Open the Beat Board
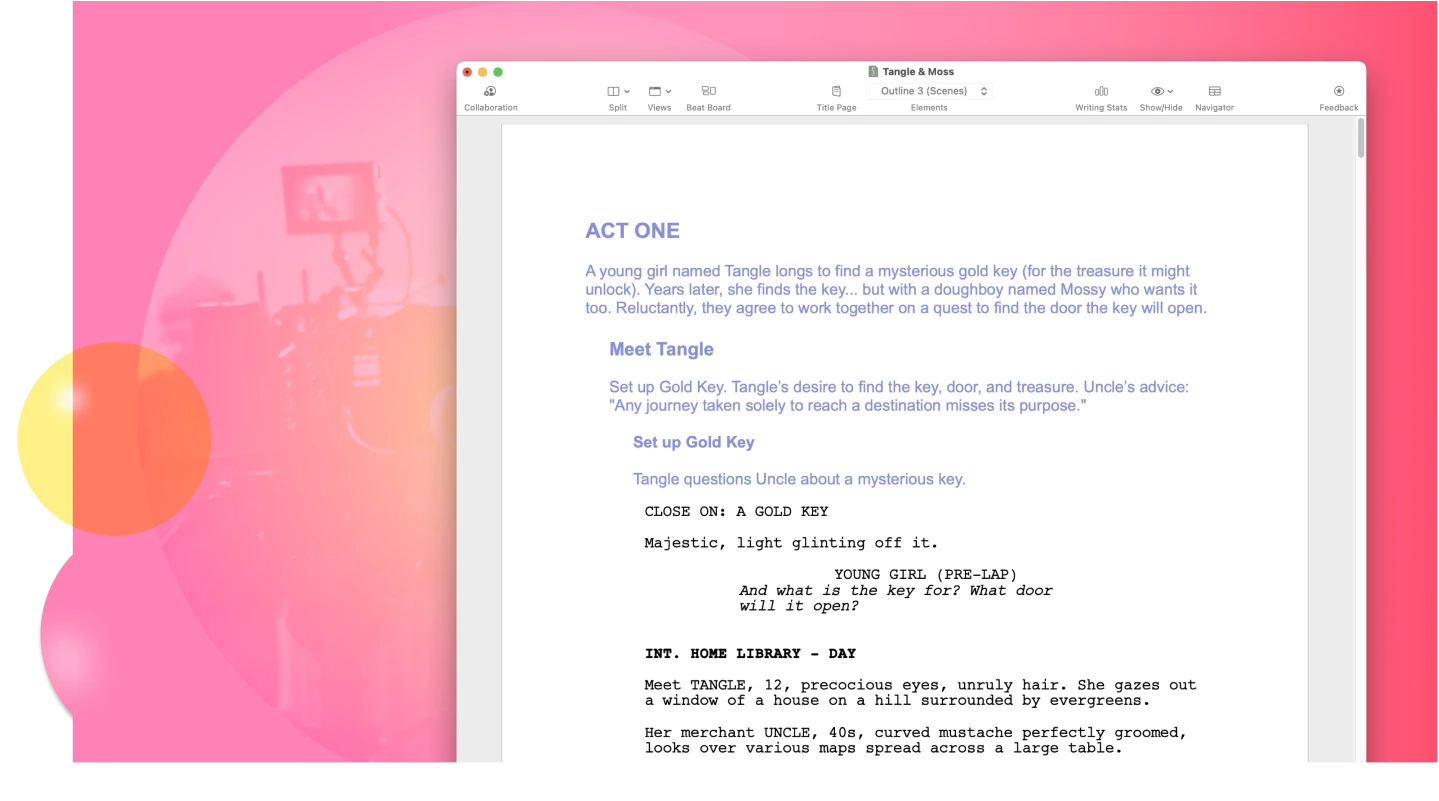Image resolution: width=1439 pixels, height=801 pixels. pos(708,91)
